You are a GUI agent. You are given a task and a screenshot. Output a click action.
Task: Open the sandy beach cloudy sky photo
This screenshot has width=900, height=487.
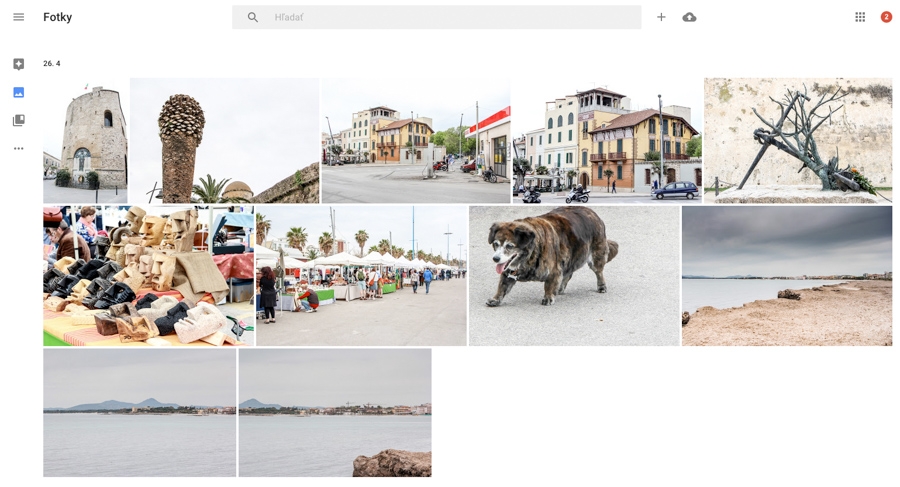point(787,276)
